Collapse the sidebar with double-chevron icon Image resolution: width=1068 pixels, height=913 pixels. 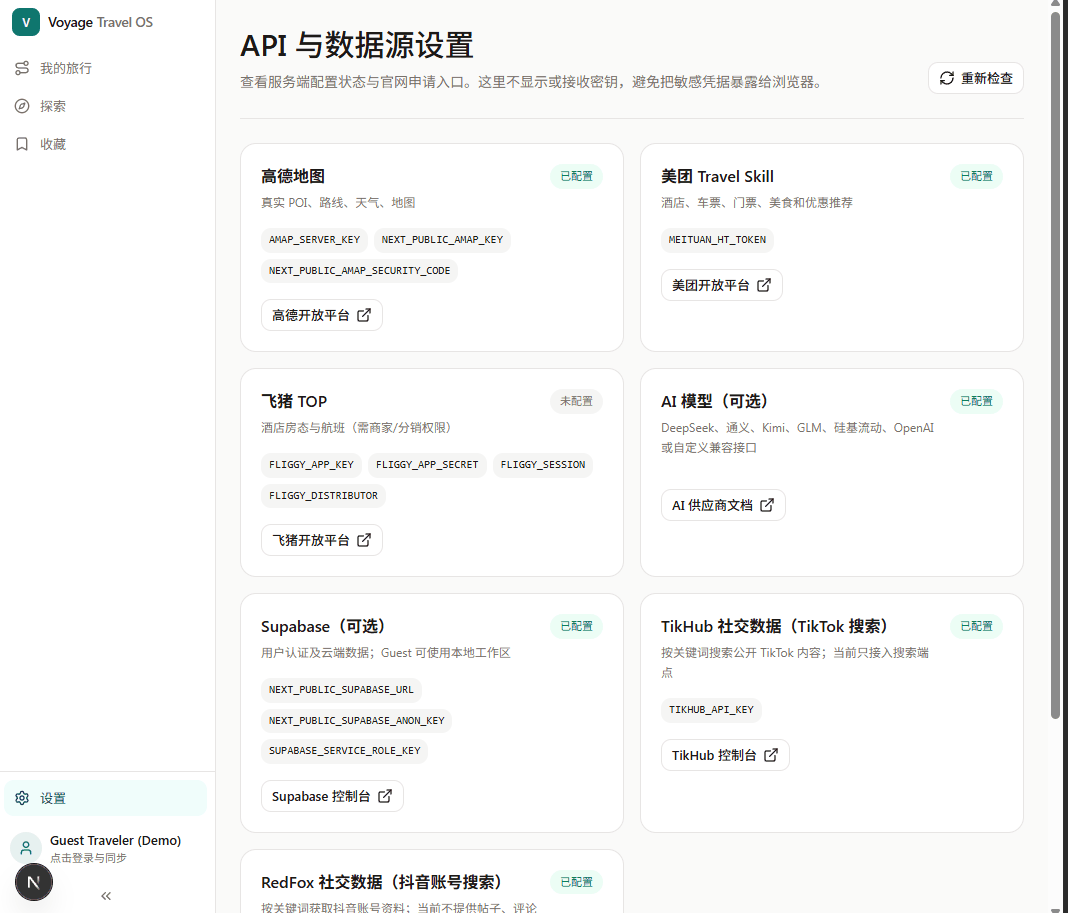pyautogui.click(x=106, y=896)
